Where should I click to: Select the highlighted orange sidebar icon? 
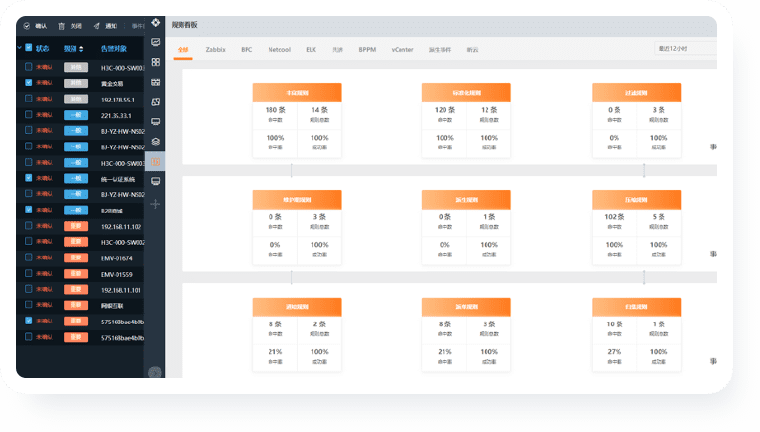point(156,161)
